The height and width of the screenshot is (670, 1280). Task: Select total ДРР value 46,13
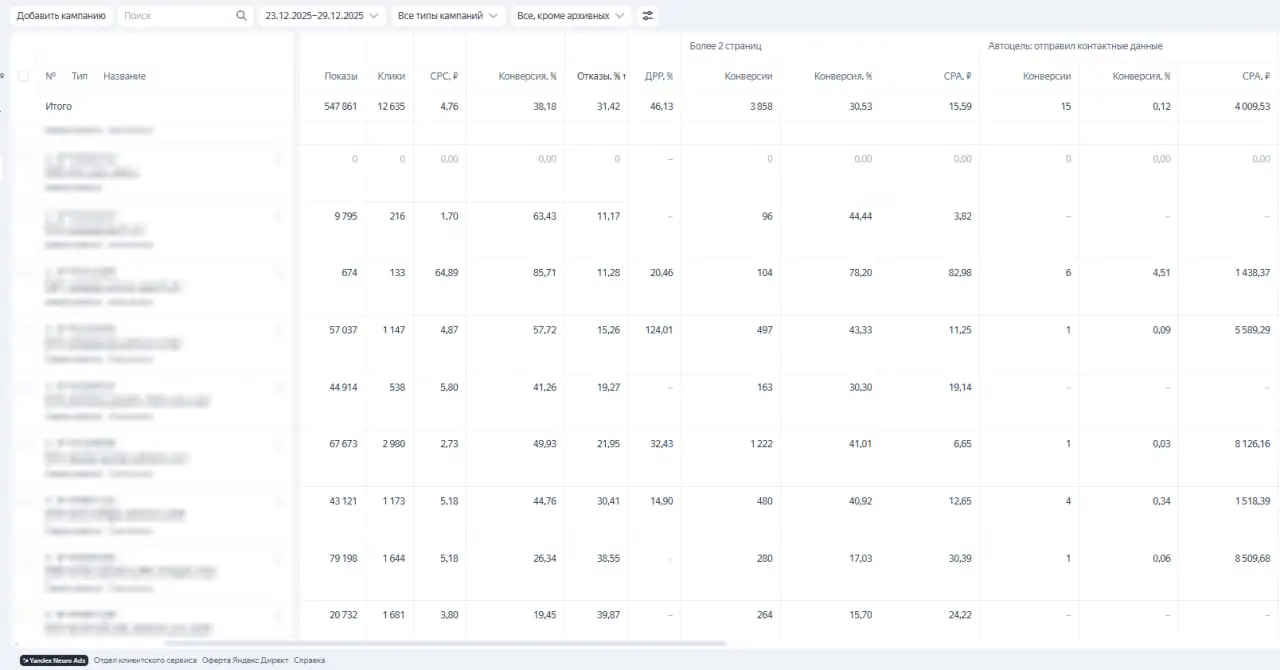click(x=661, y=106)
